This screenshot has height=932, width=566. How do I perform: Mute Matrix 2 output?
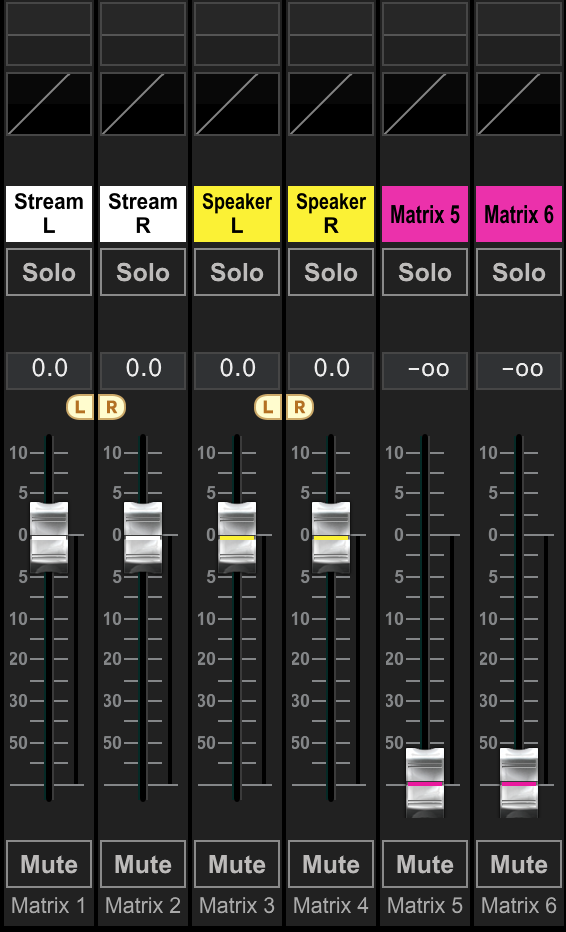pyautogui.click(x=143, y=864)
